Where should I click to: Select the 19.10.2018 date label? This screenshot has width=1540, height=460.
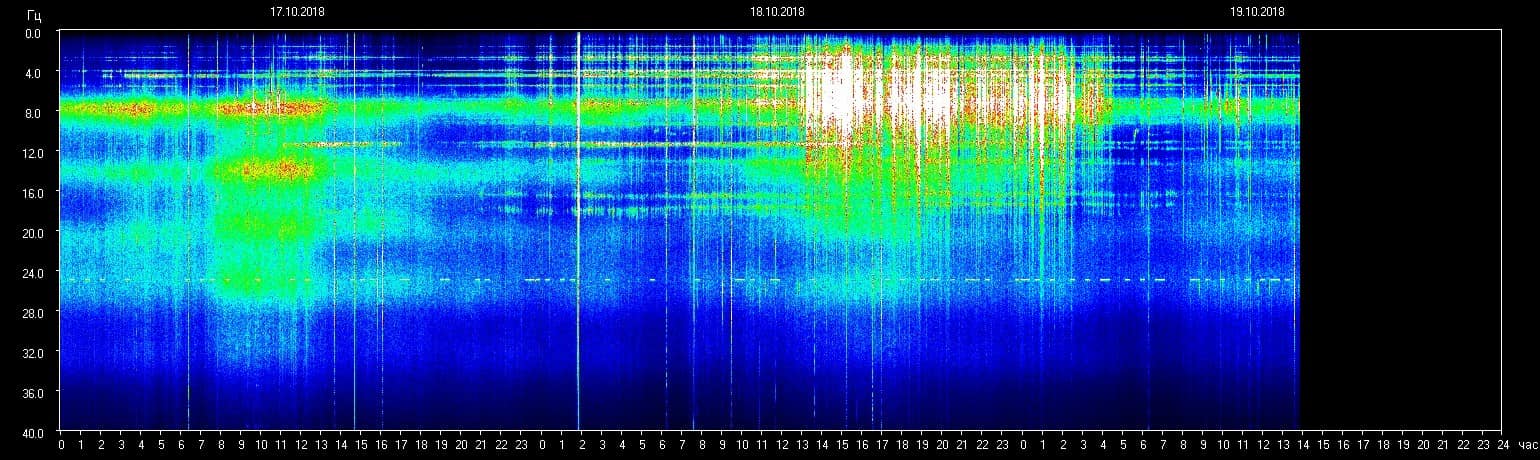tap(1257, 12)
